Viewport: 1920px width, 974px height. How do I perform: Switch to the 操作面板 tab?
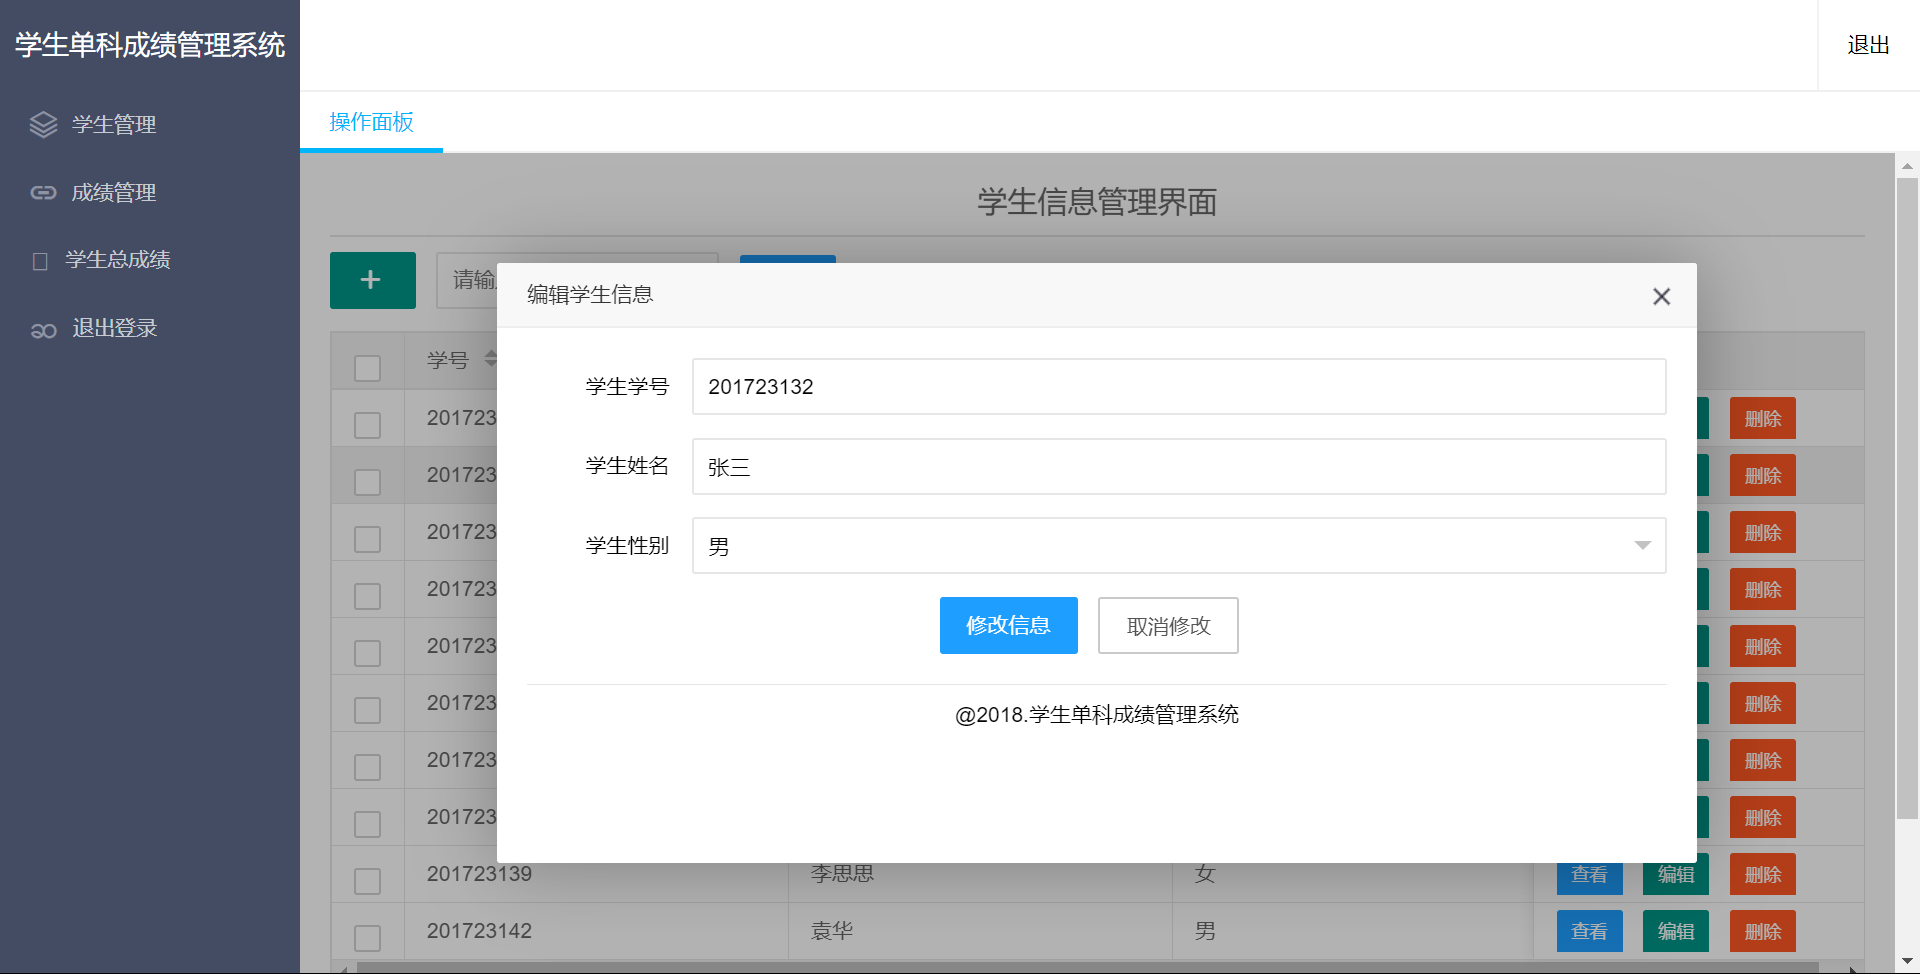371,122
